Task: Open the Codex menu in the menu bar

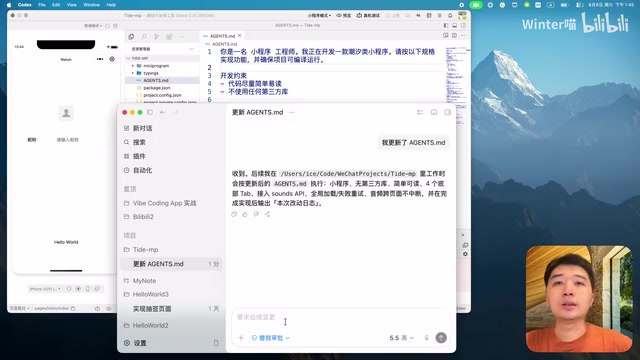Action: point(24,5)
